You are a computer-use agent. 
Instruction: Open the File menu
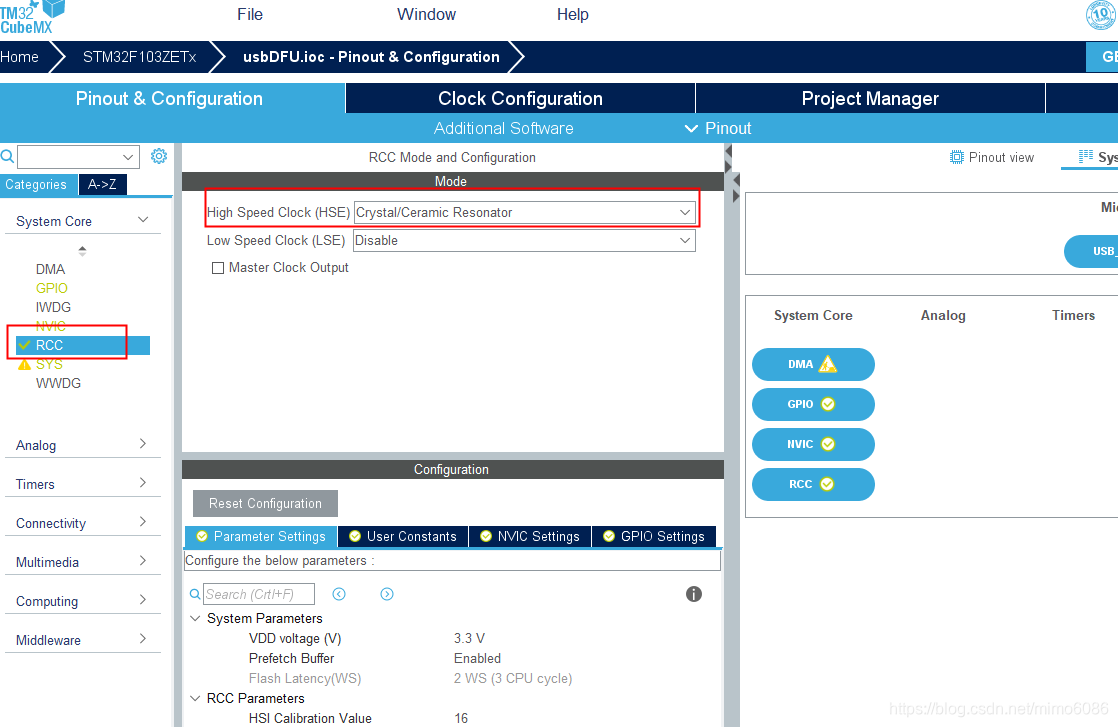[x=250, y=14]
